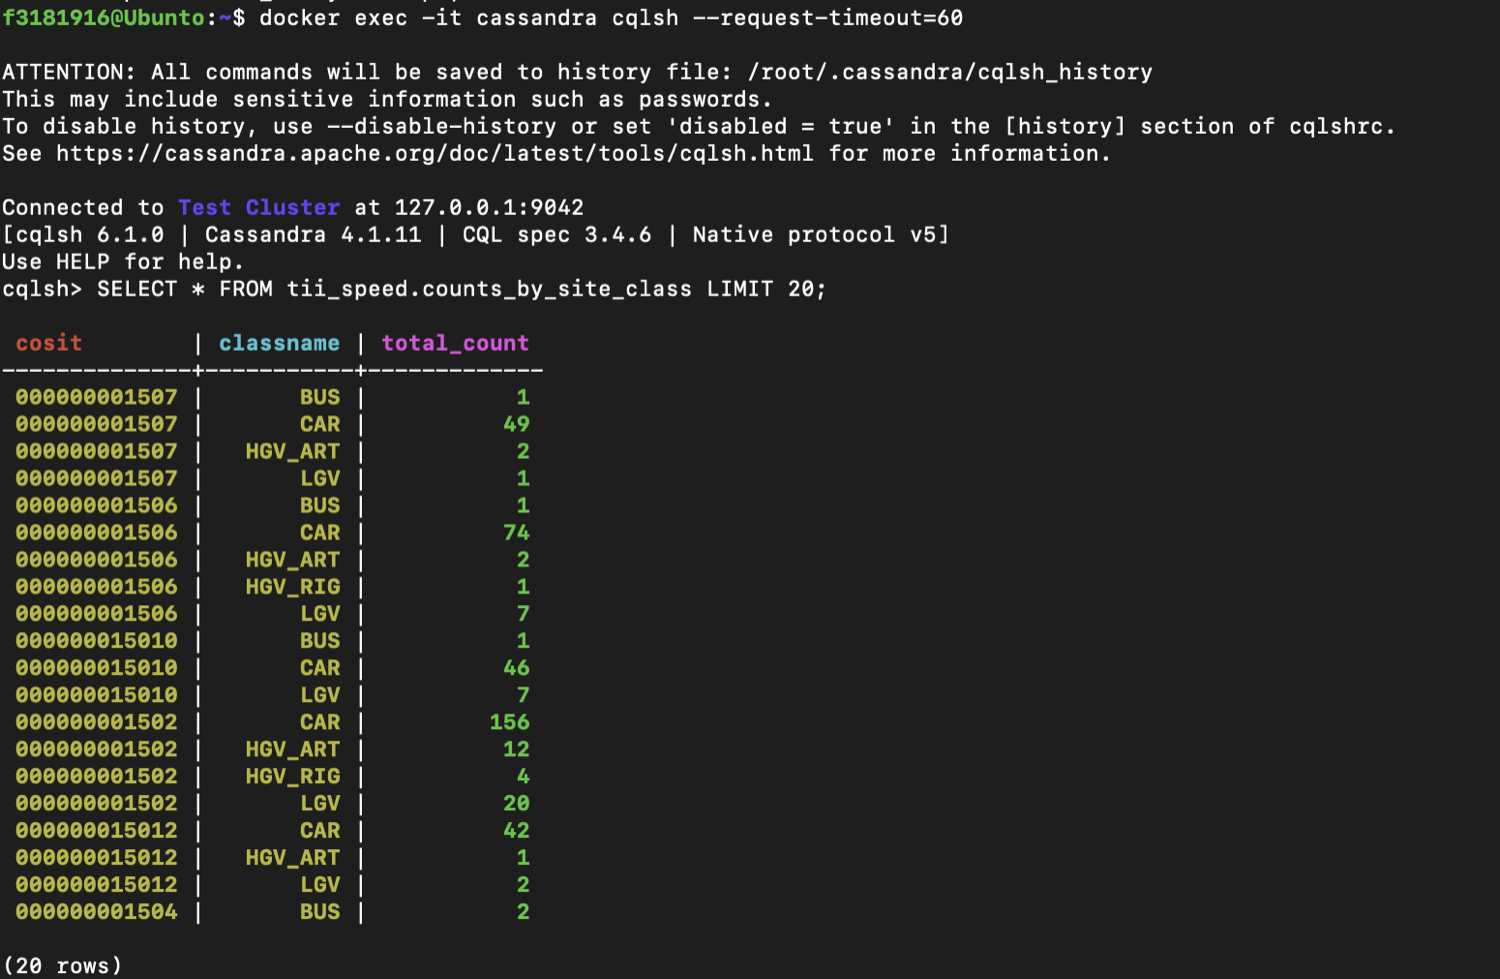Image resolution: width=1500 pixels, height=979 pixels.
Task: Click HGV_ART classname in the 000000015012 row
Action: pyautogui.click(x=293, y=857)
